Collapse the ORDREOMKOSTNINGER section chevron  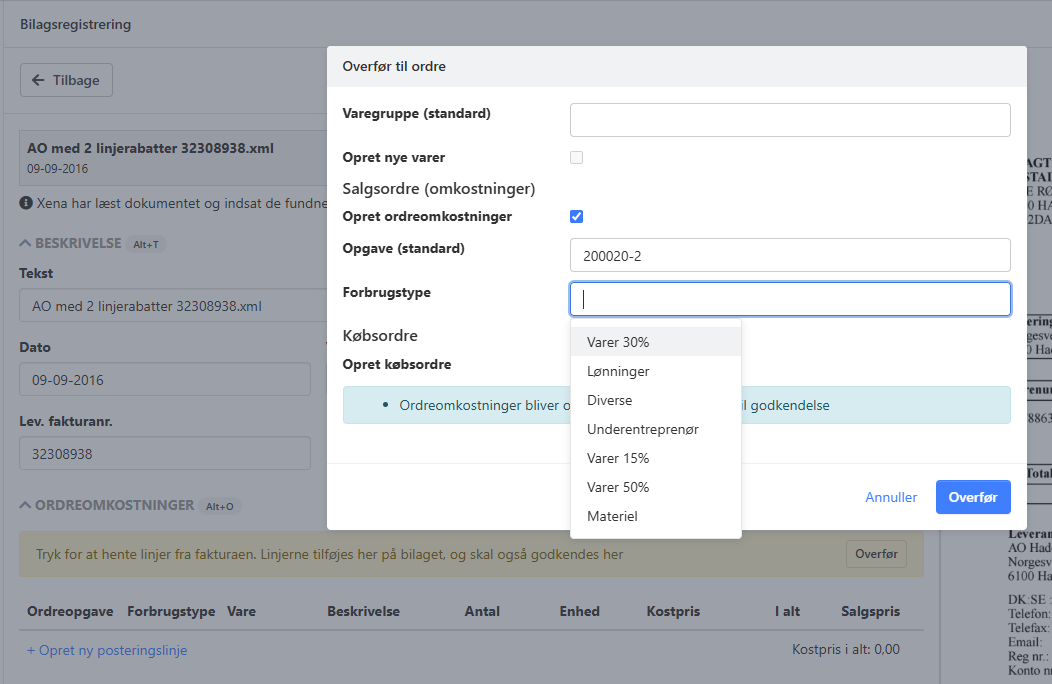[26, 506]
